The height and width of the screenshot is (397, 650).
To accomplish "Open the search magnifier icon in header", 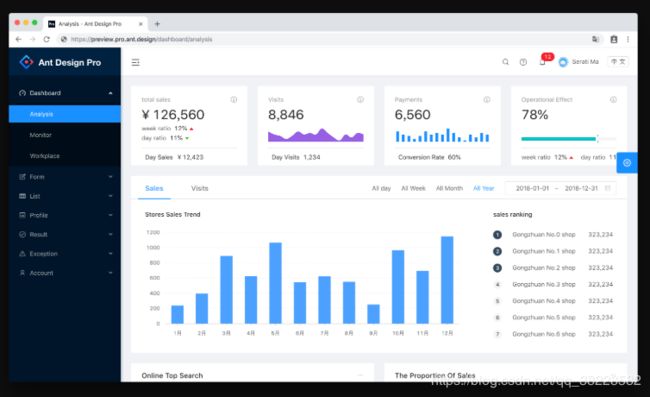I will tap(505, 62).
